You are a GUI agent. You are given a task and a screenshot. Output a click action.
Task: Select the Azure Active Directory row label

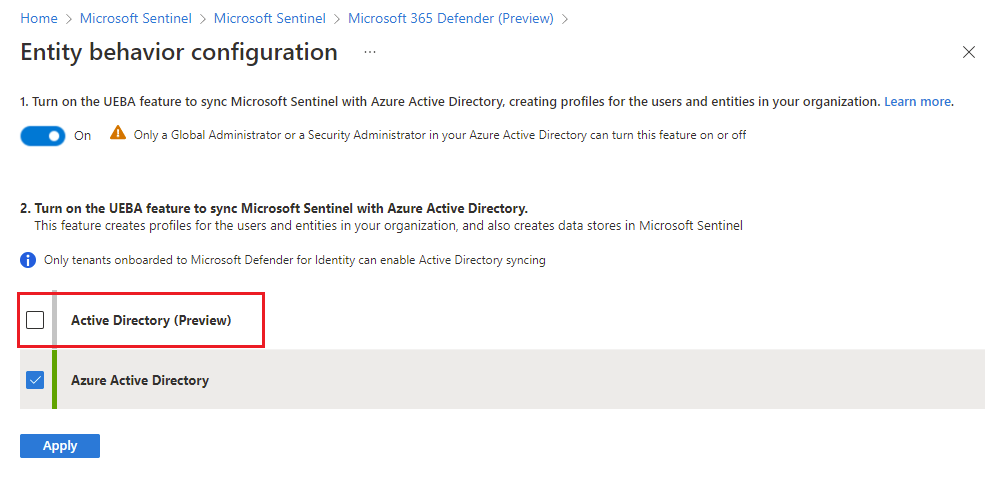tap(140, 380)
